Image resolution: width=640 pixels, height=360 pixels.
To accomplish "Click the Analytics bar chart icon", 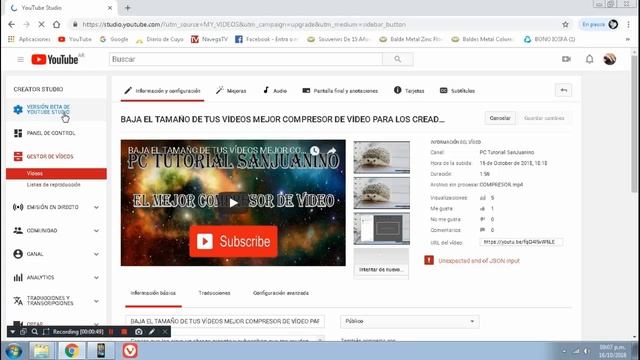I will 18,278.
